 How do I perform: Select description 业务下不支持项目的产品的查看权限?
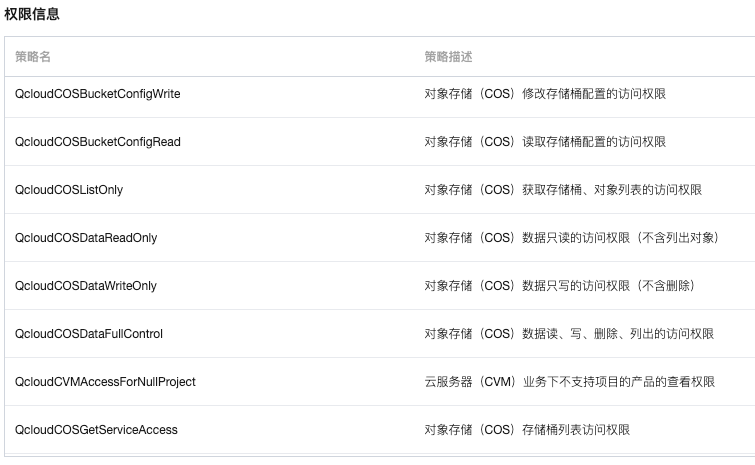(619, 382)
